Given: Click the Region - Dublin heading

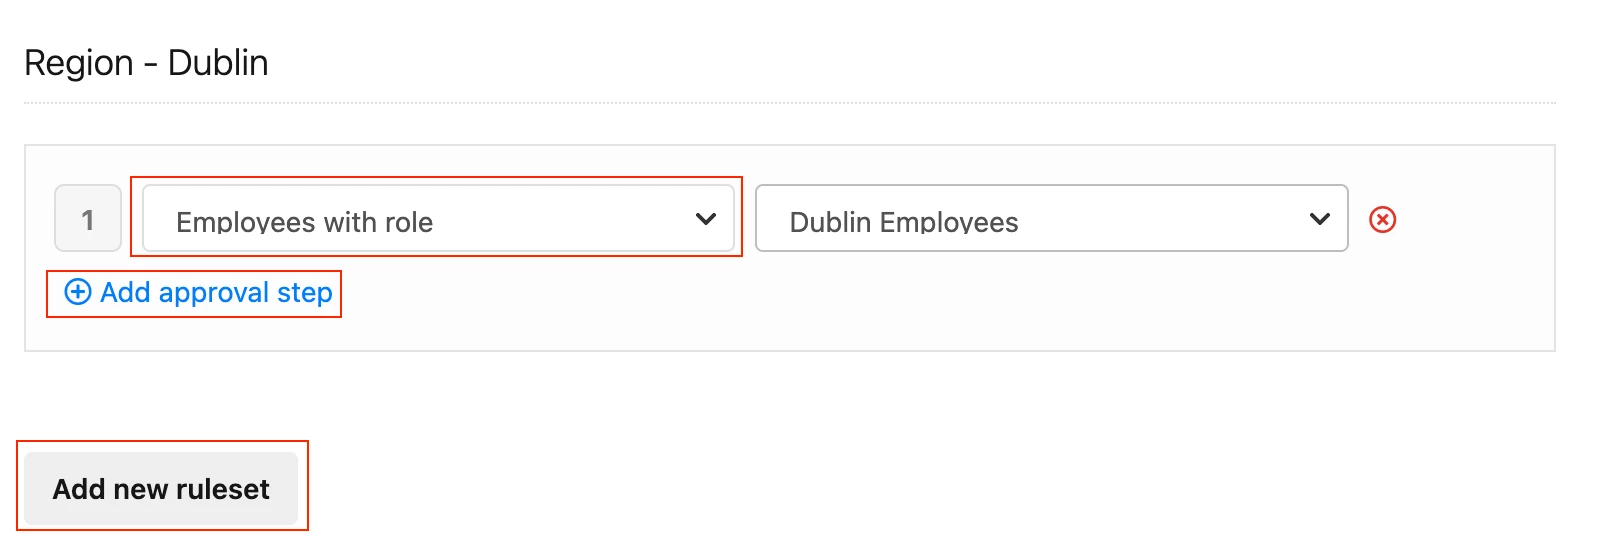Looking at the screenshot, I should 146,63.
